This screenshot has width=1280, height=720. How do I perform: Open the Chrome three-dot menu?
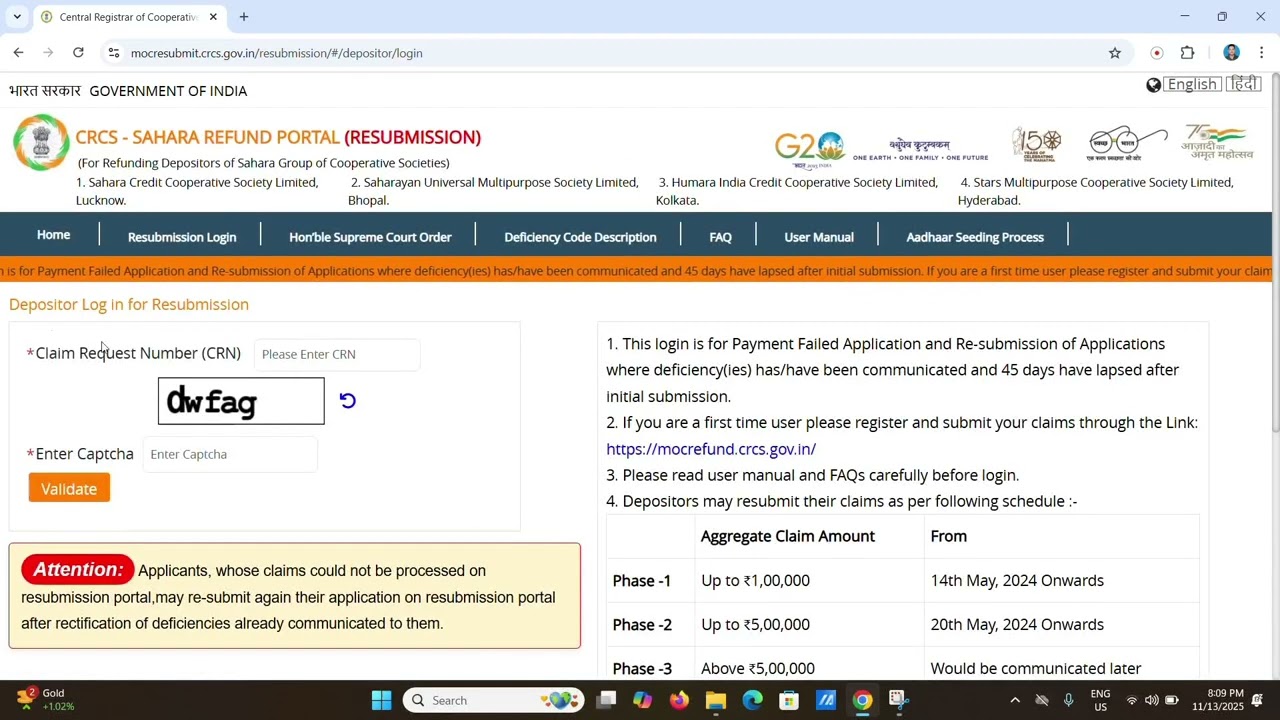click(x=1261, y=53)
